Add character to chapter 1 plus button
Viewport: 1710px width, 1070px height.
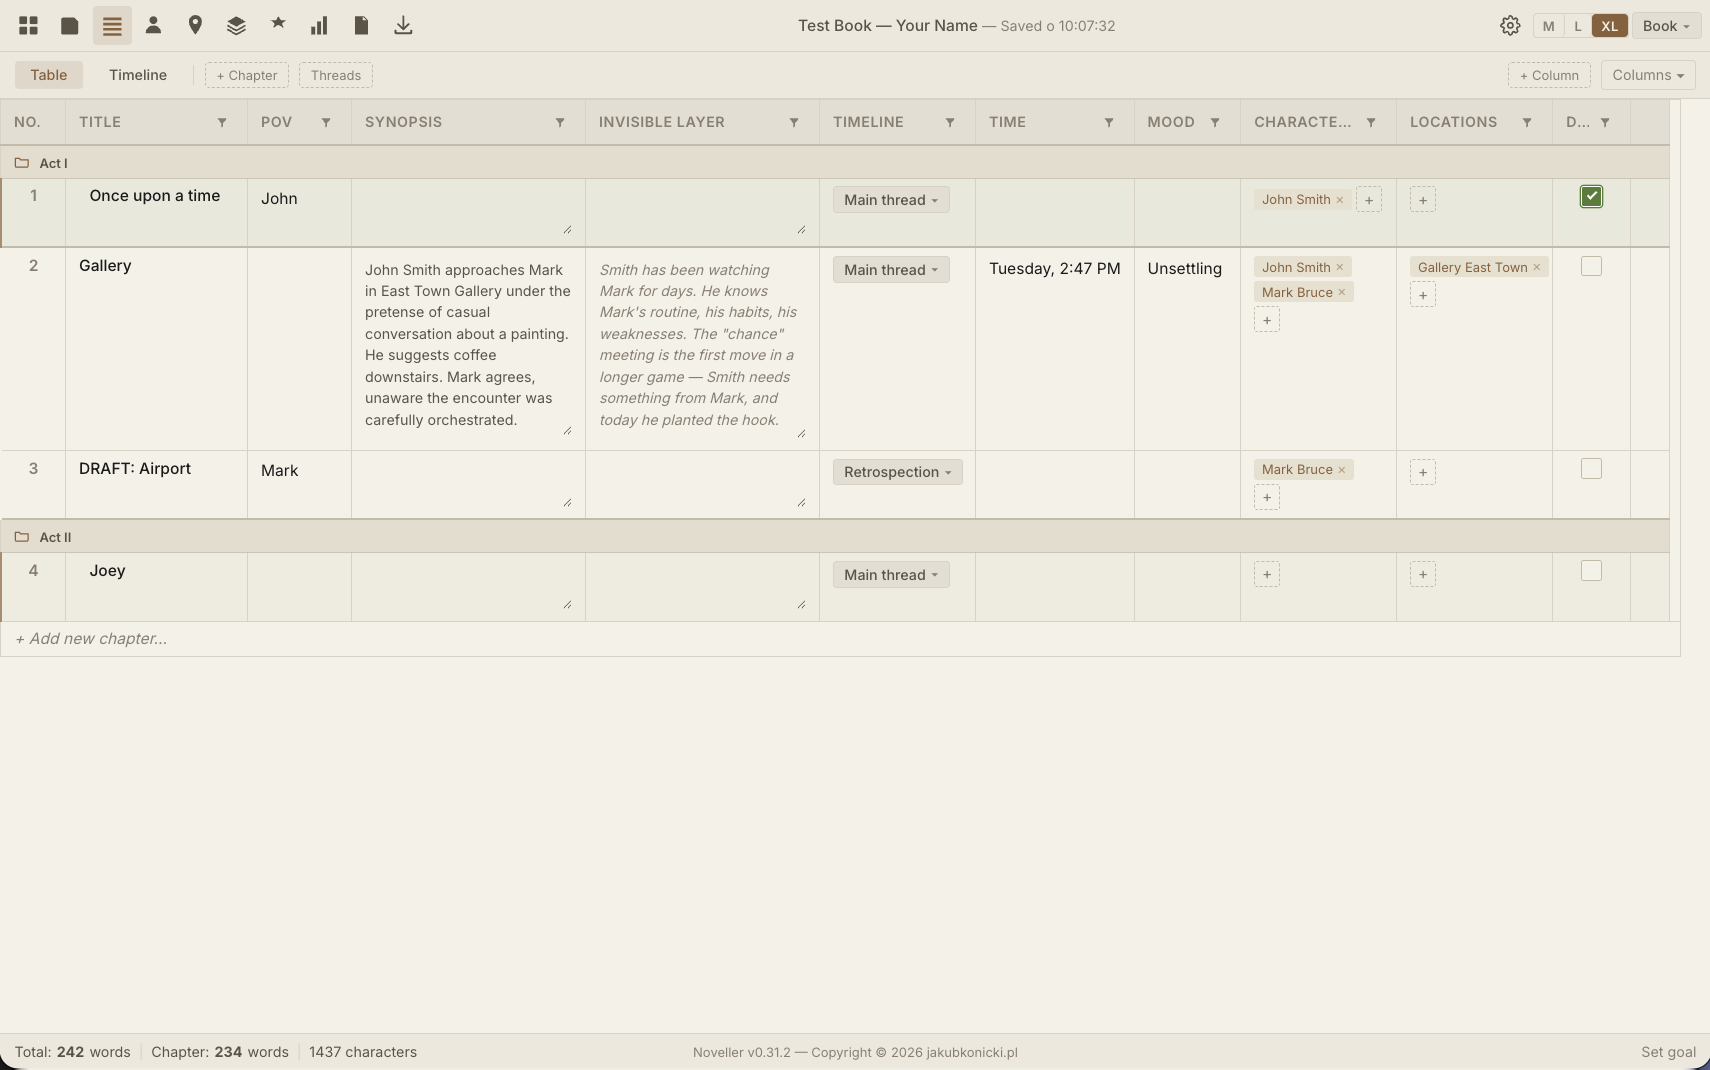pos(1369,200)
